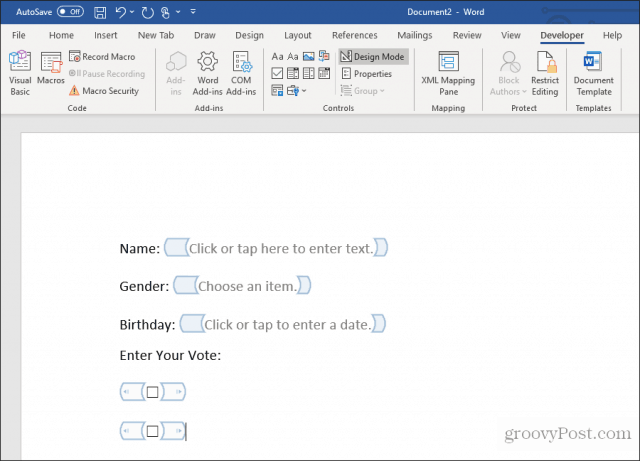Select the first vote checkbox's start tag
The width and height of the screenshot is (640, 461).
pyautogui.click(x=133, y=392)
